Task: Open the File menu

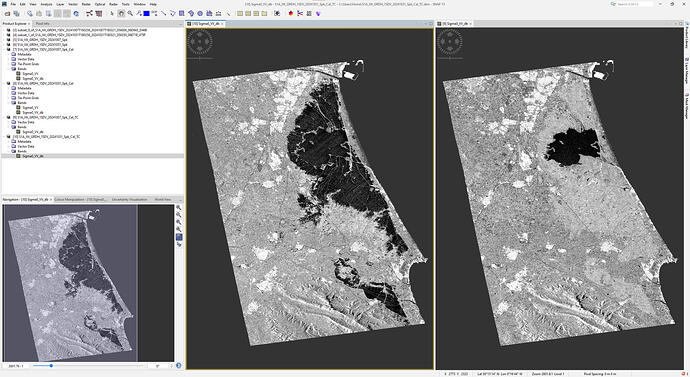Action: pyautogui.click(x=13, y=4)
